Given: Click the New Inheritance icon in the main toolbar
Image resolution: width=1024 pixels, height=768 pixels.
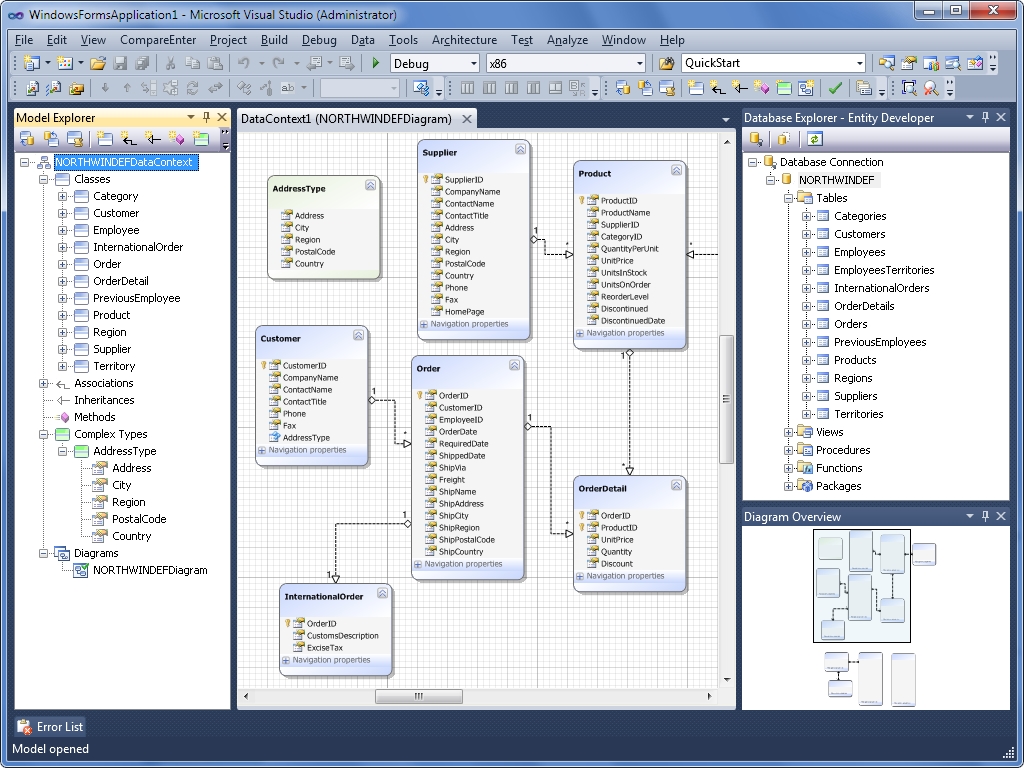Looking at the screenshot, I should coord(739,88).
